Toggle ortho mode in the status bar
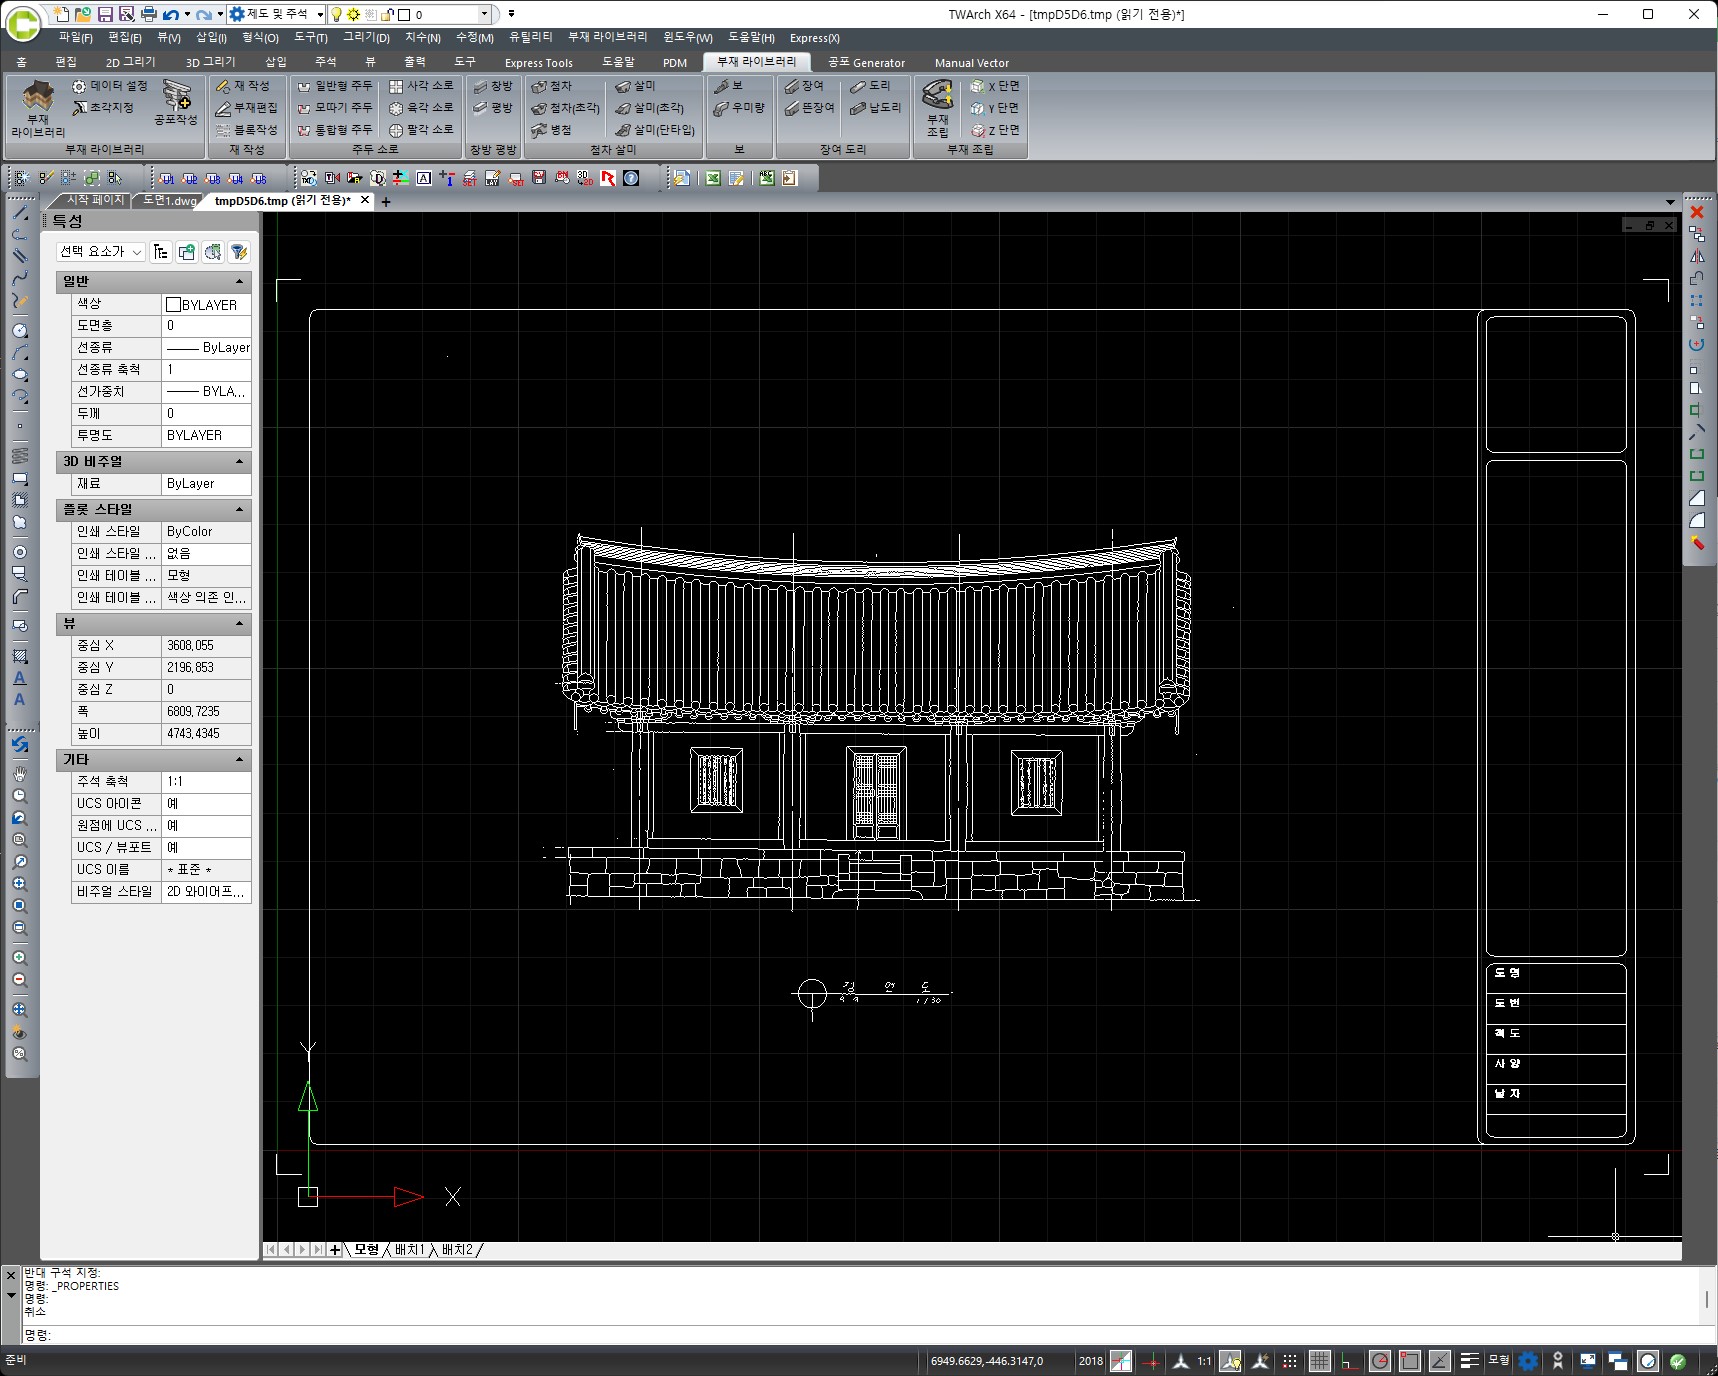The width and height of the screenshot is (1718, 1376). (x=1349, y=1361)
